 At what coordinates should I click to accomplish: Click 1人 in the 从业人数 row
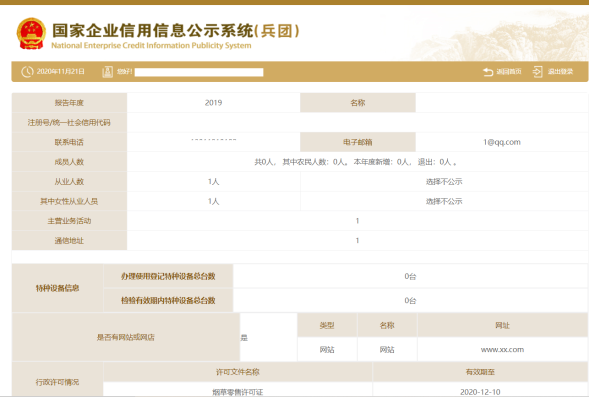tap(213, 182)
